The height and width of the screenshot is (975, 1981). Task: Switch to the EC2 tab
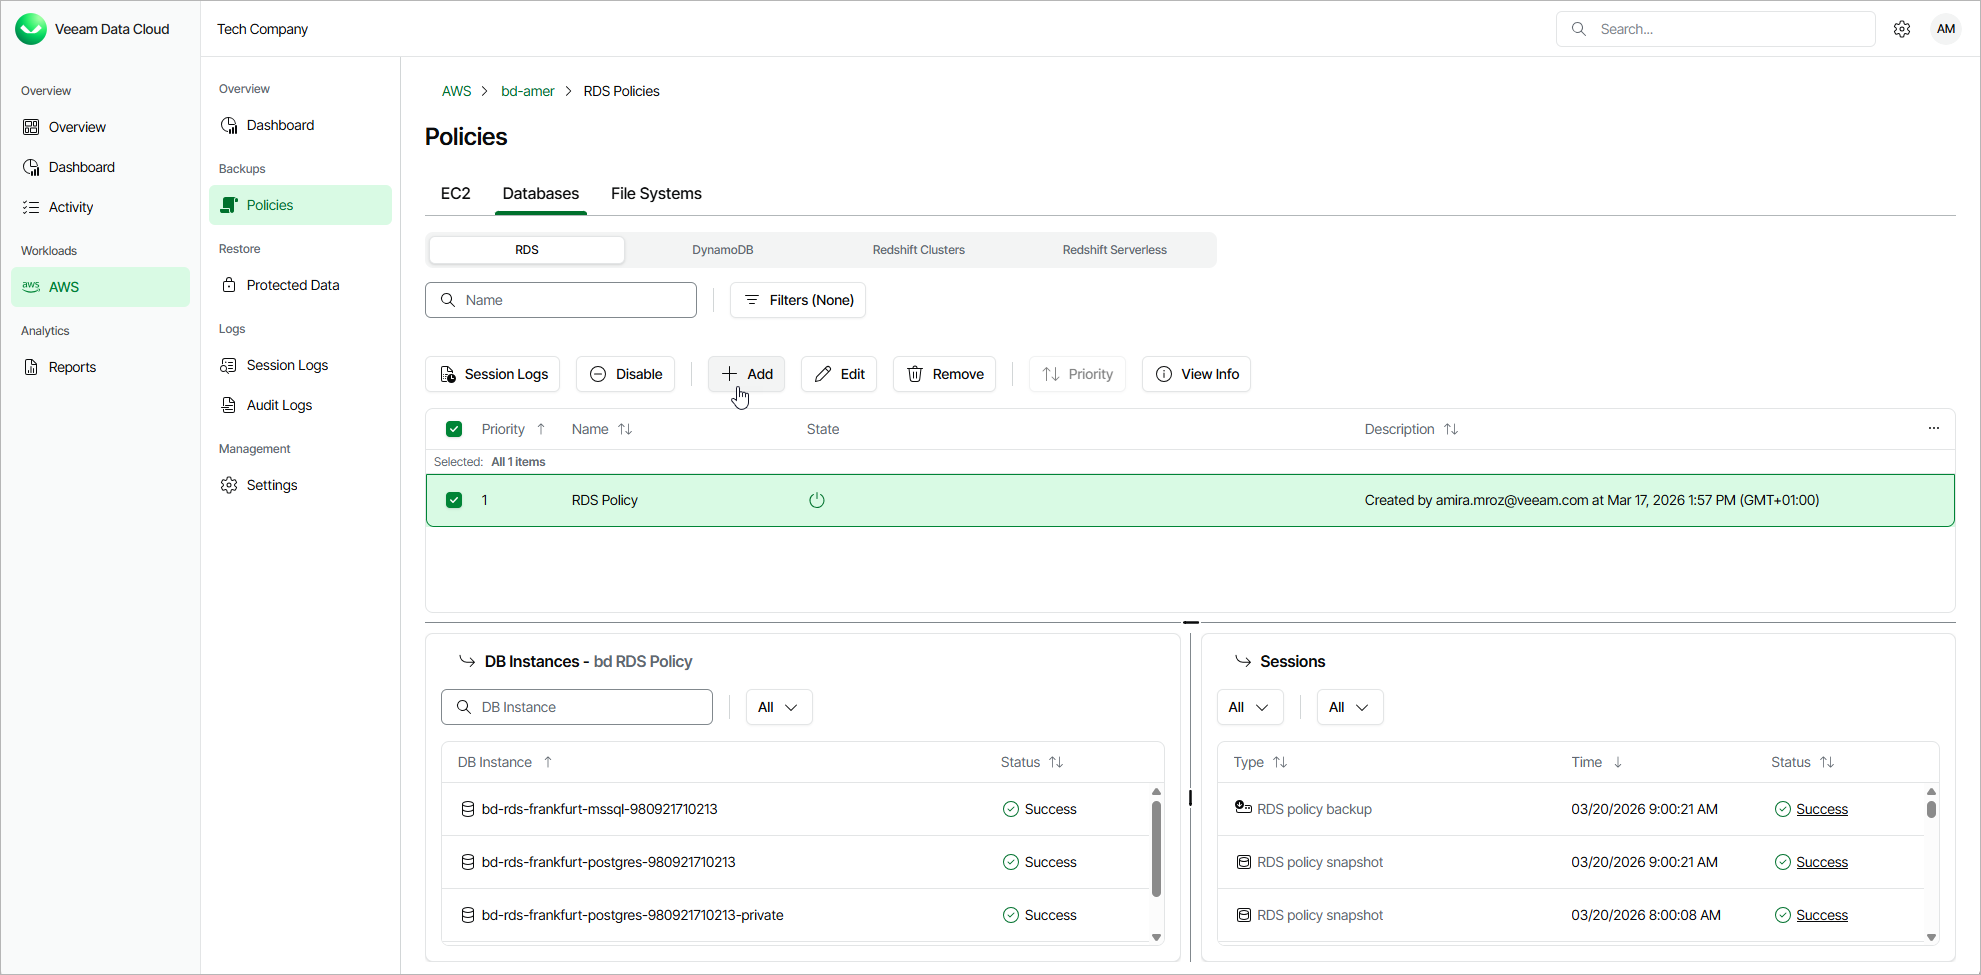pyautogui.click(x=456, y=194)
